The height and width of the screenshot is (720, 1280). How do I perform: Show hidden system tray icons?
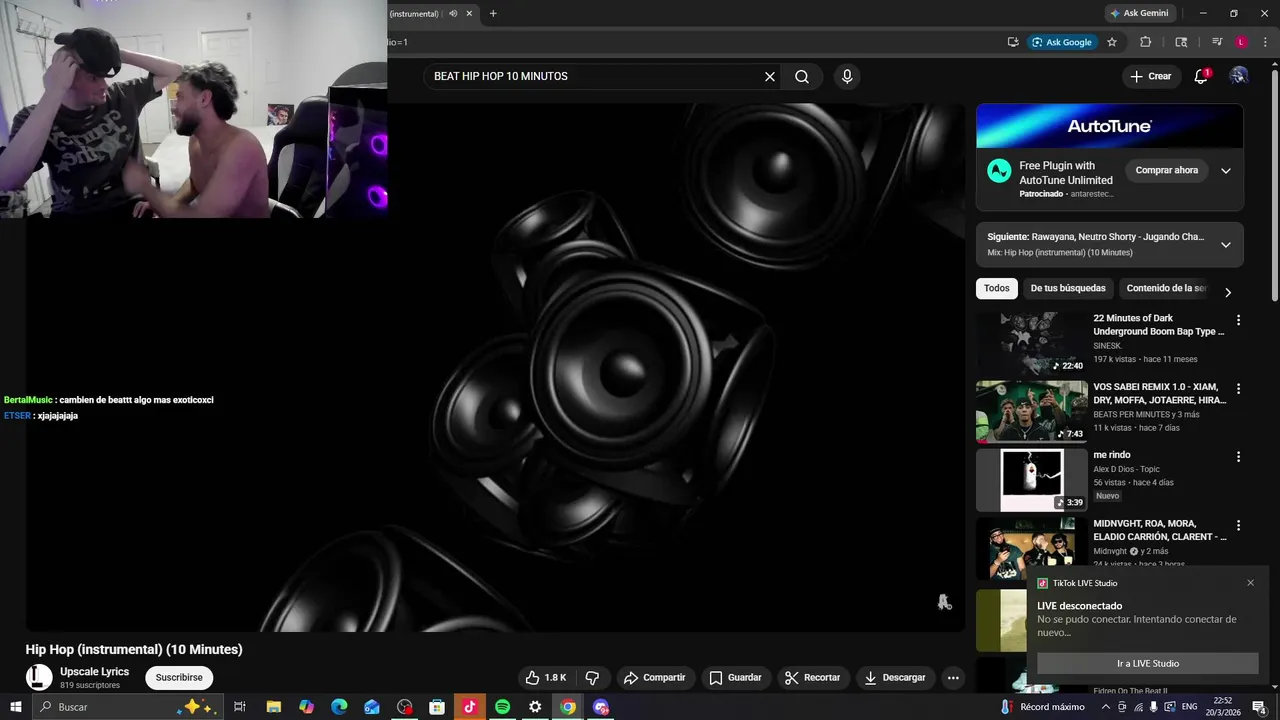tap(1108, 707)
